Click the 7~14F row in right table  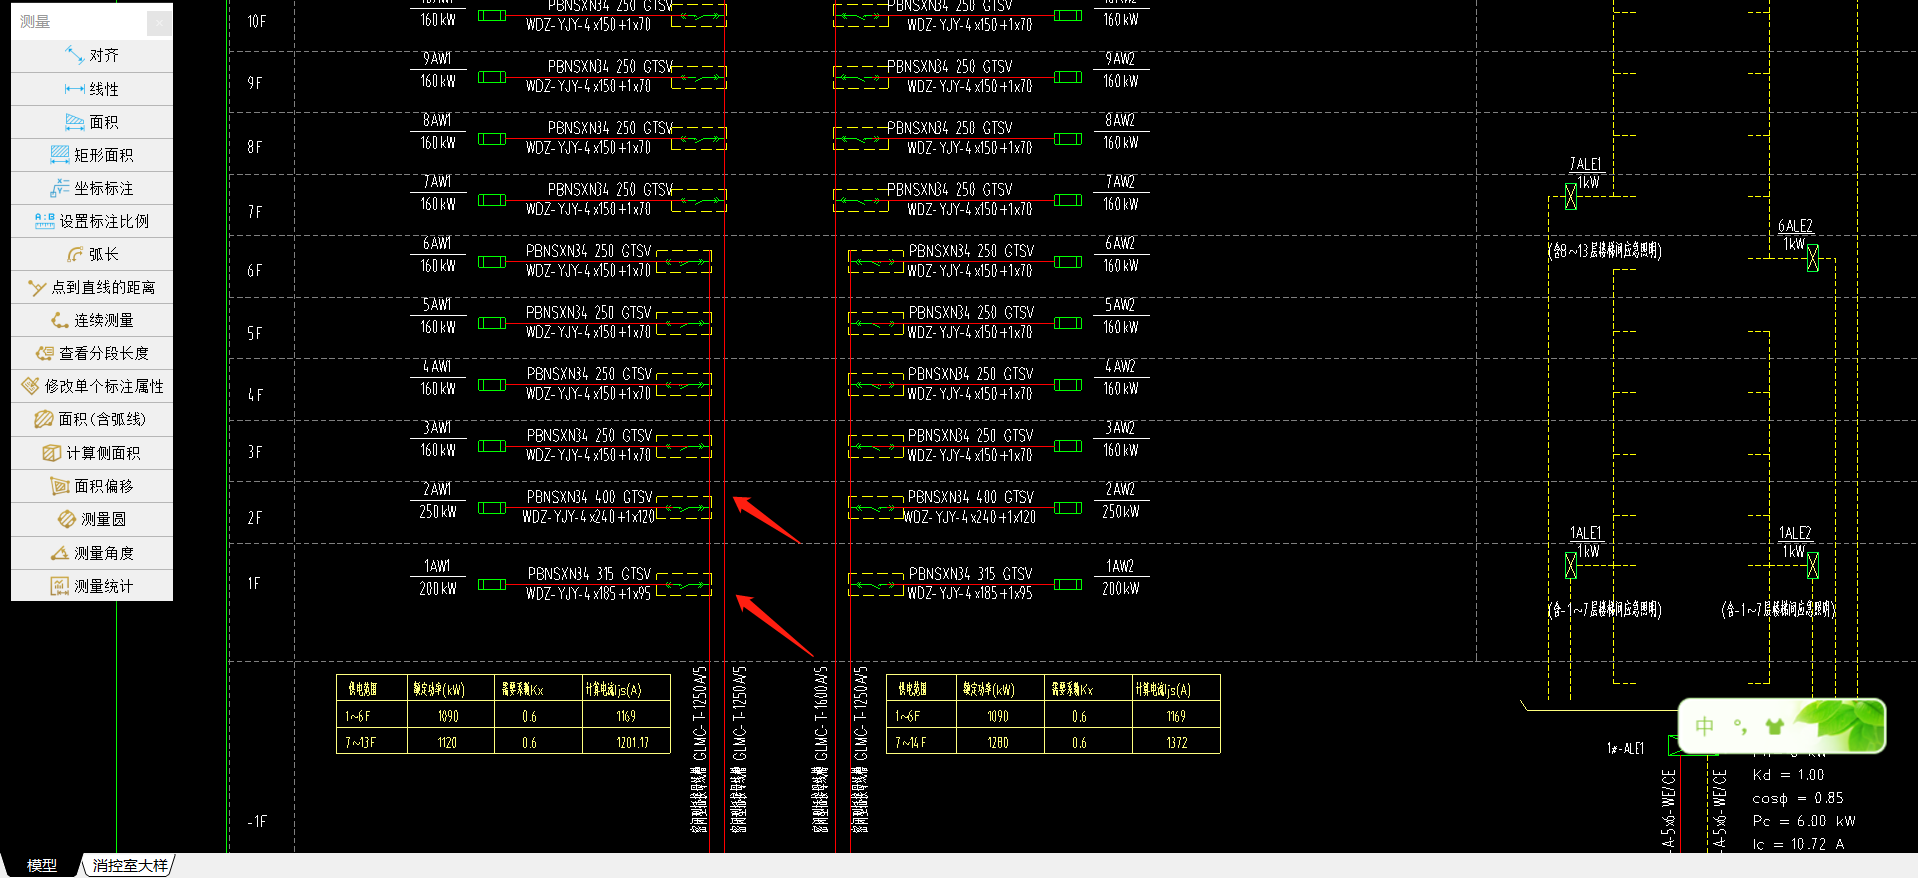click(1053, 741)
